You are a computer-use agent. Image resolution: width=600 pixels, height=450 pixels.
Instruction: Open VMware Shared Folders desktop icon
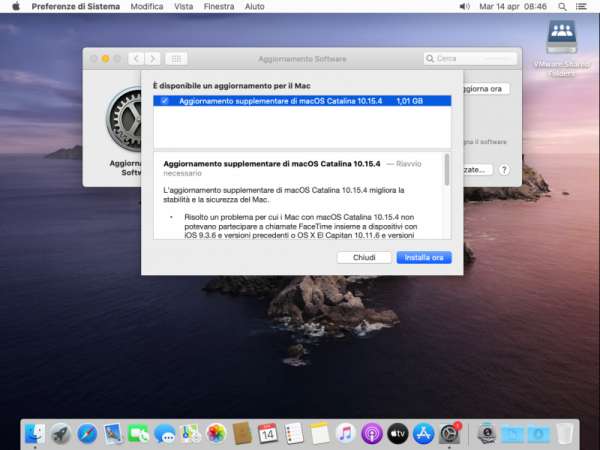[561, 37]
